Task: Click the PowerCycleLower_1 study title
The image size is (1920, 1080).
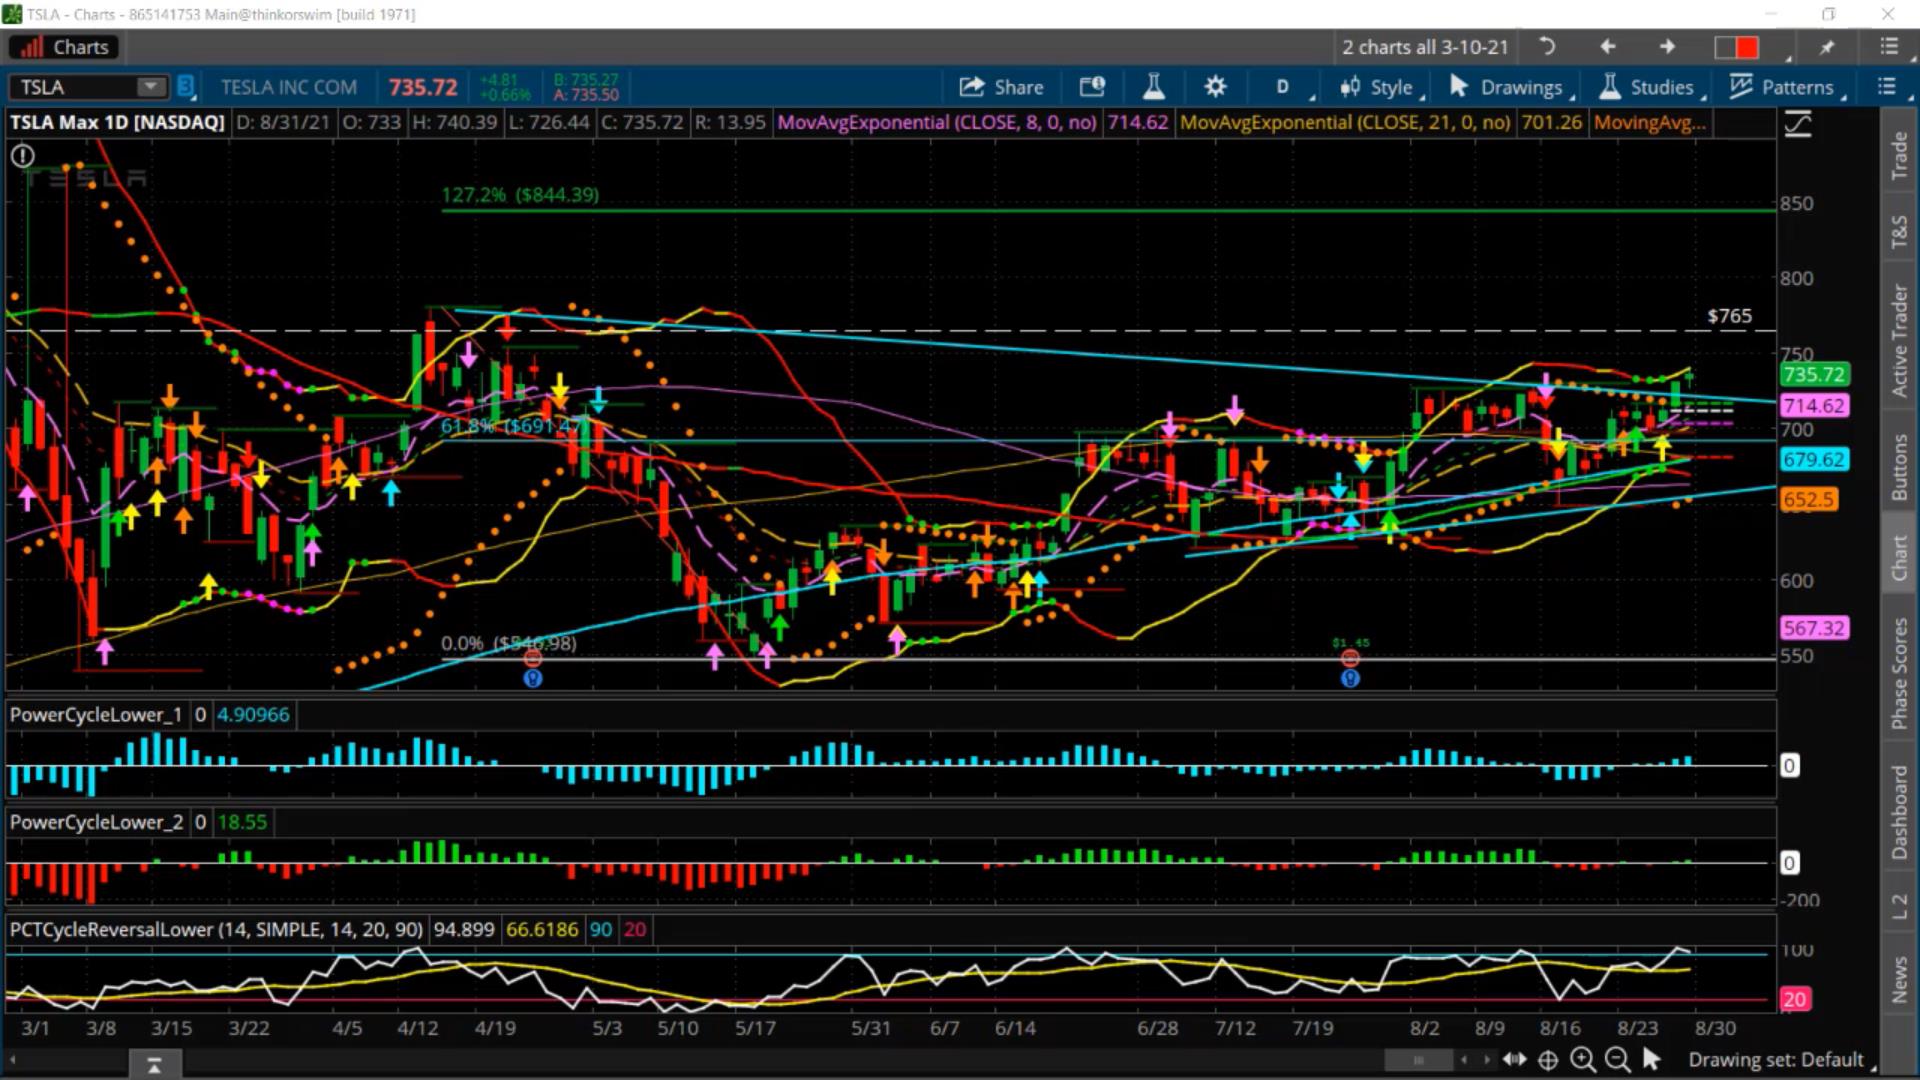Action: 96,715
